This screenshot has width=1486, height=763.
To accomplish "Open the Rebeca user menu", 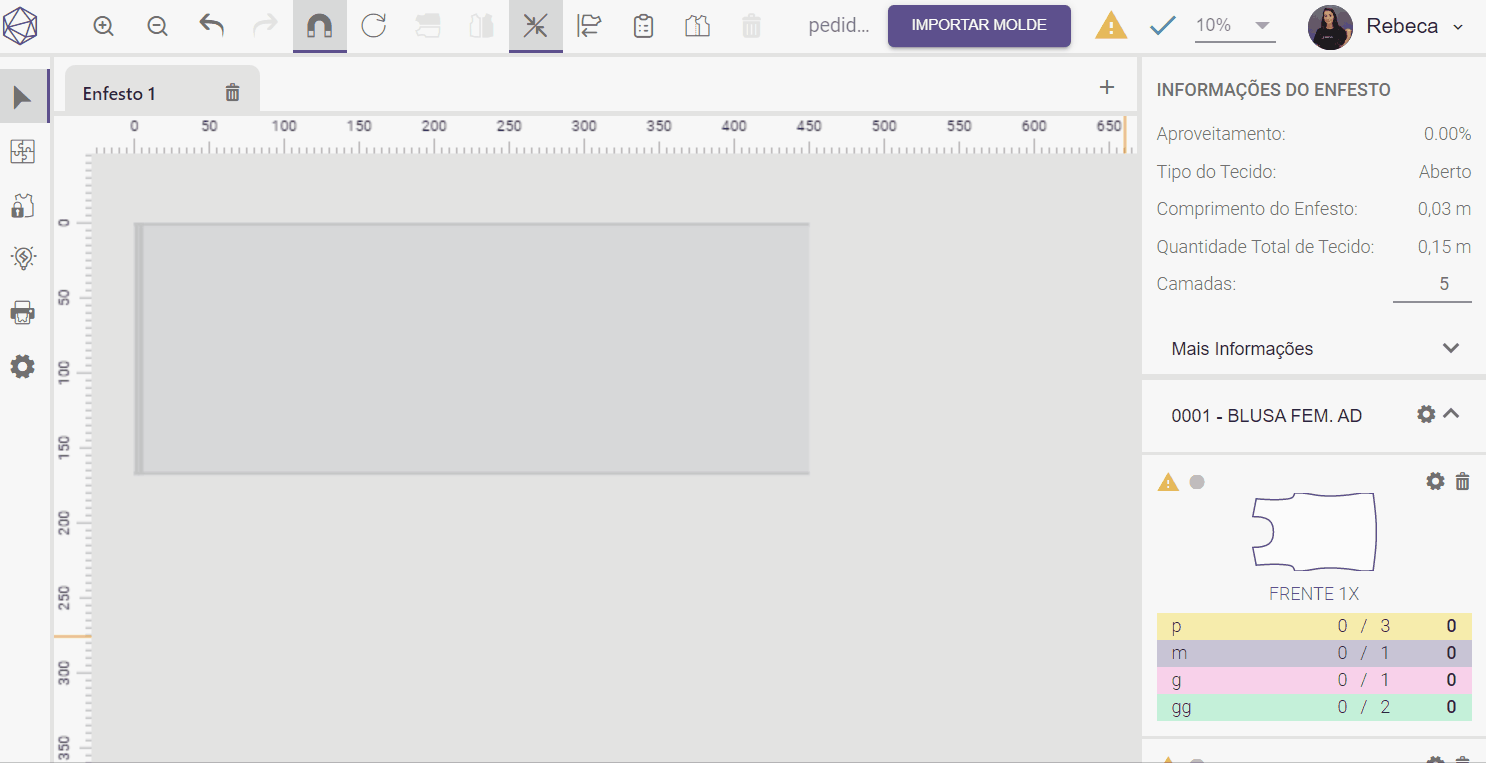I will pos(1414,27).
